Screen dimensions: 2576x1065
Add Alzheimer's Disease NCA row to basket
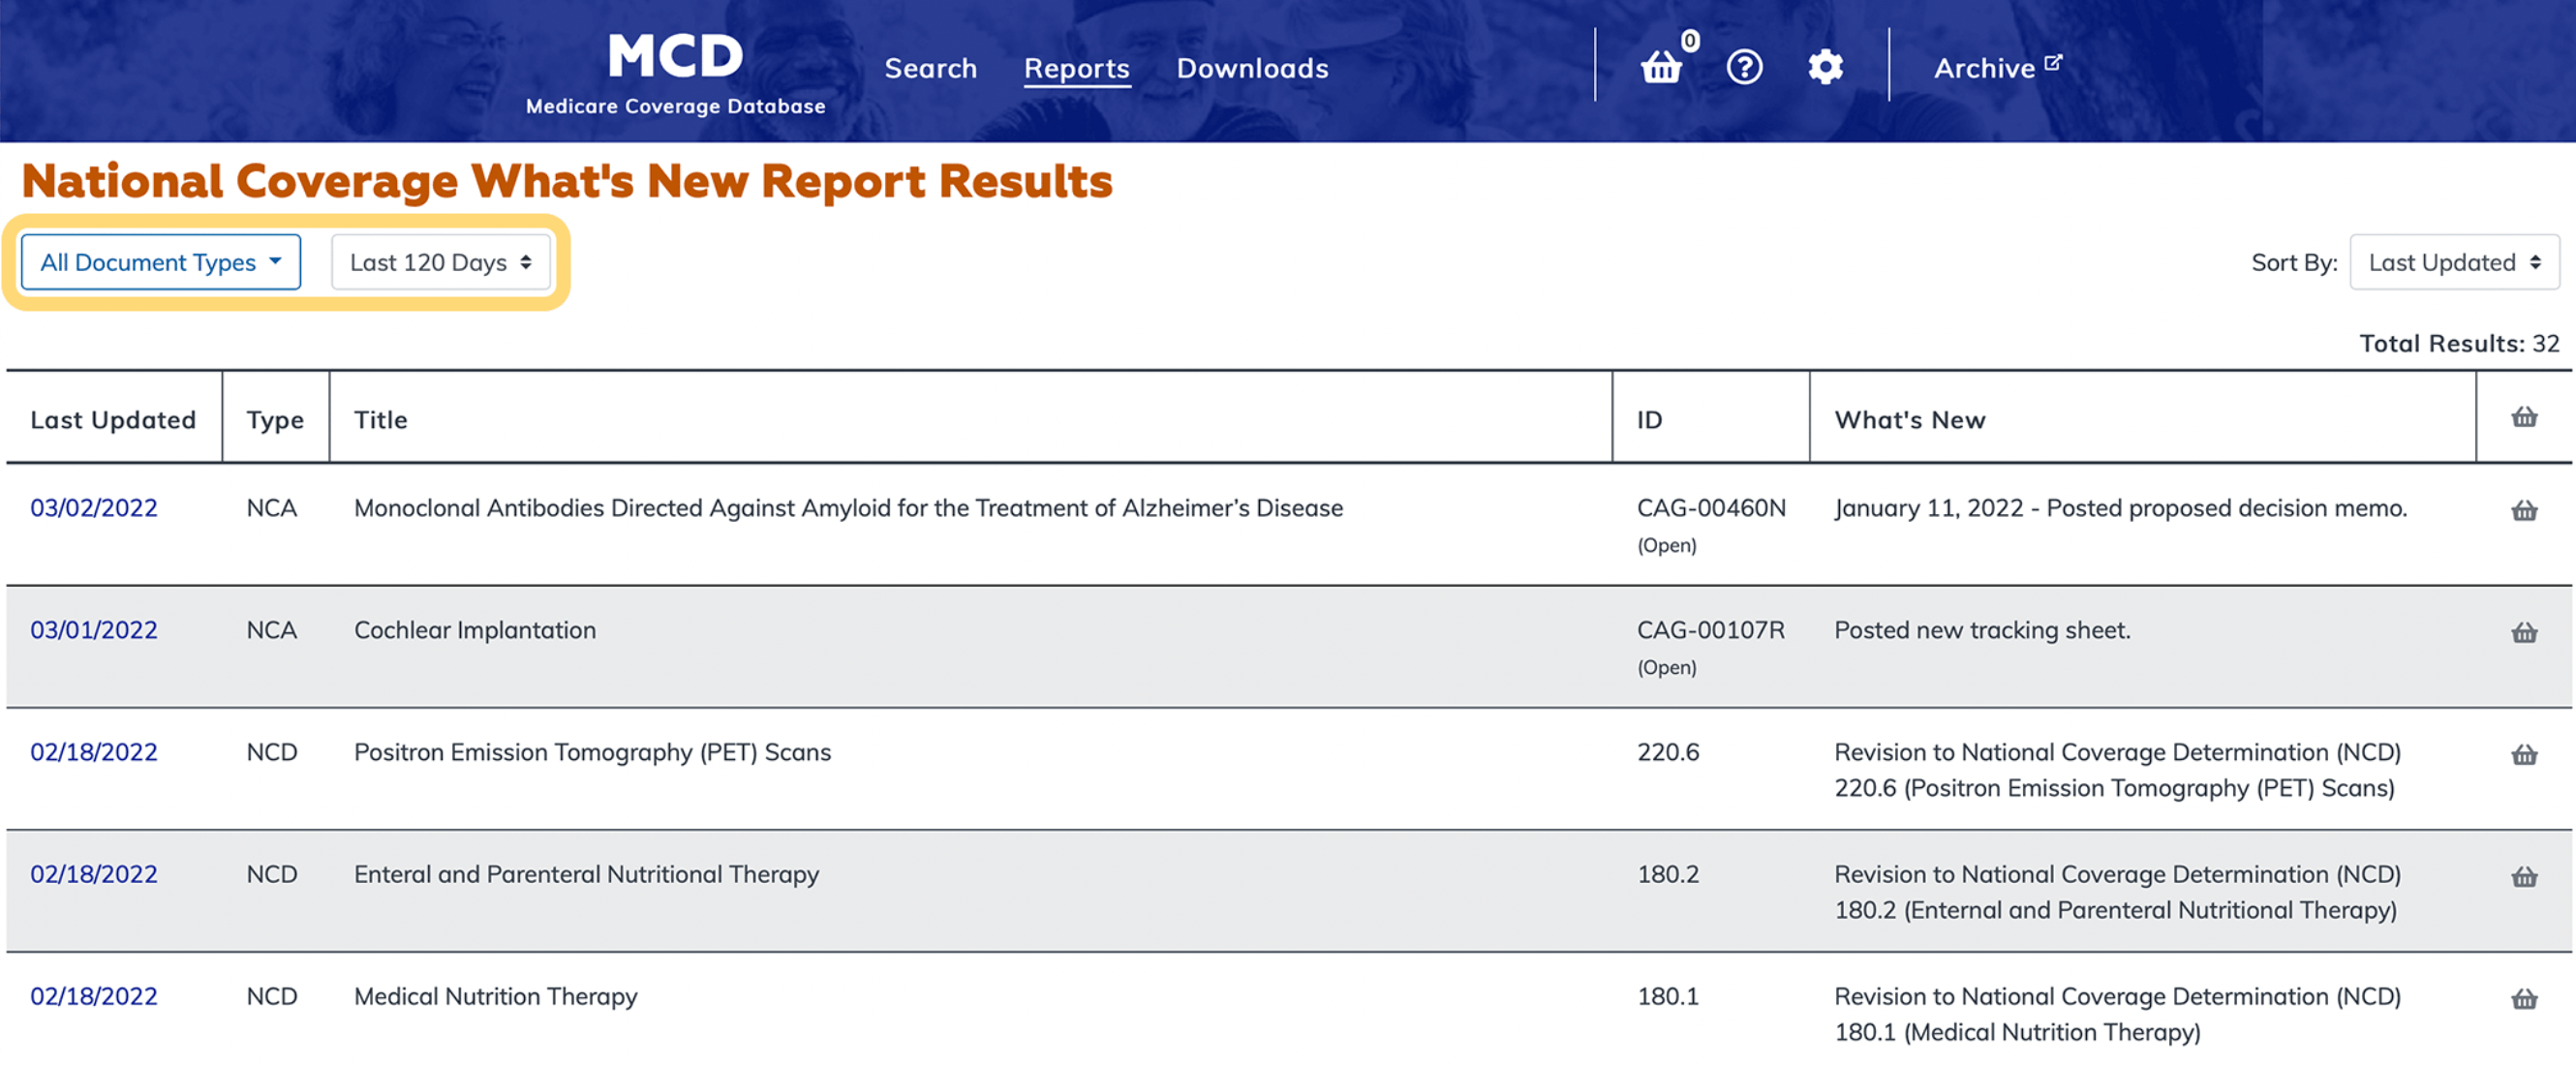click(x=2524, y=511)
